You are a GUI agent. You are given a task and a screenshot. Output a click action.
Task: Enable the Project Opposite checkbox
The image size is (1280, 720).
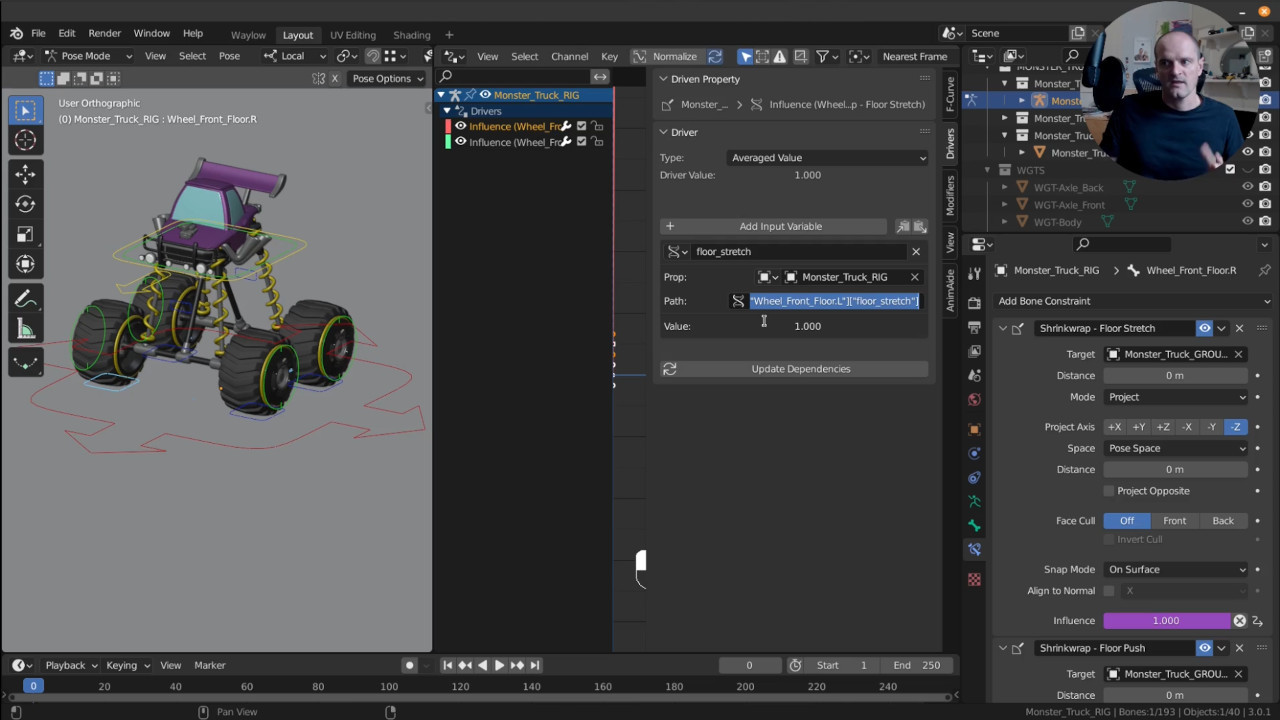point(1109,491)
